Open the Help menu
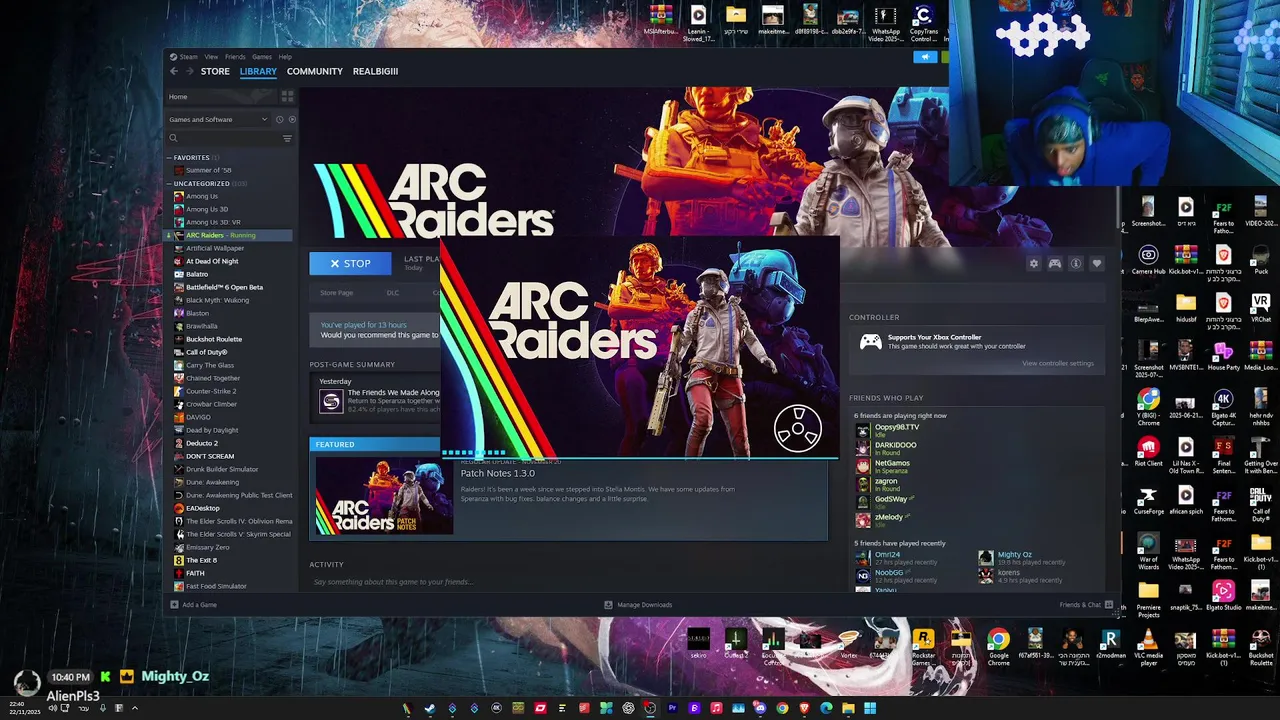Screen dimensions: 1280x720 coord(285,57)
